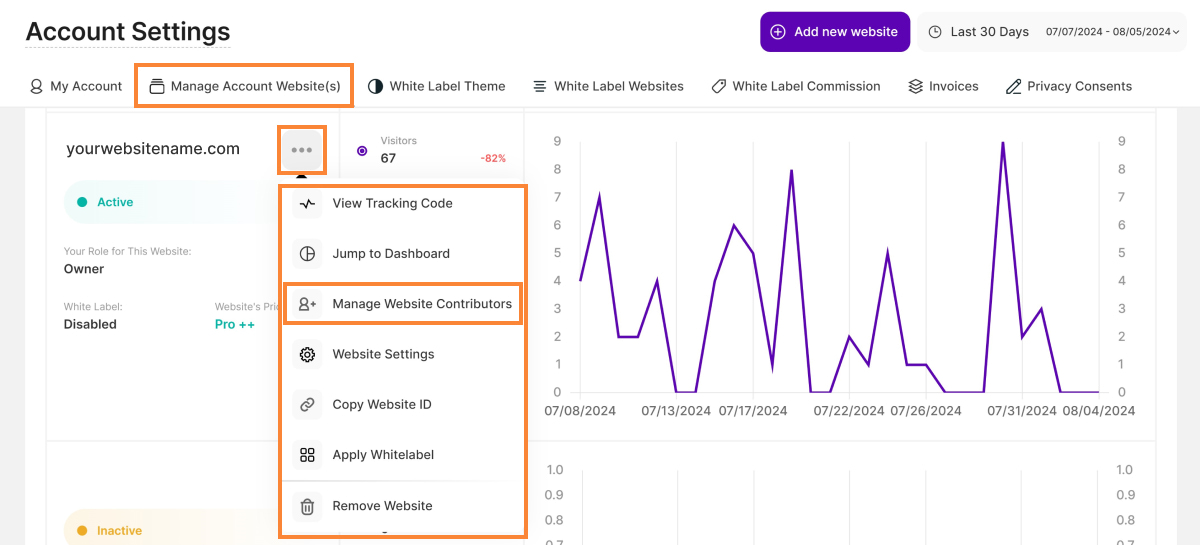Viewport: 1200px width, 545px height.
Task: Switch to the My Account tab
Action: tap(76, 86)
